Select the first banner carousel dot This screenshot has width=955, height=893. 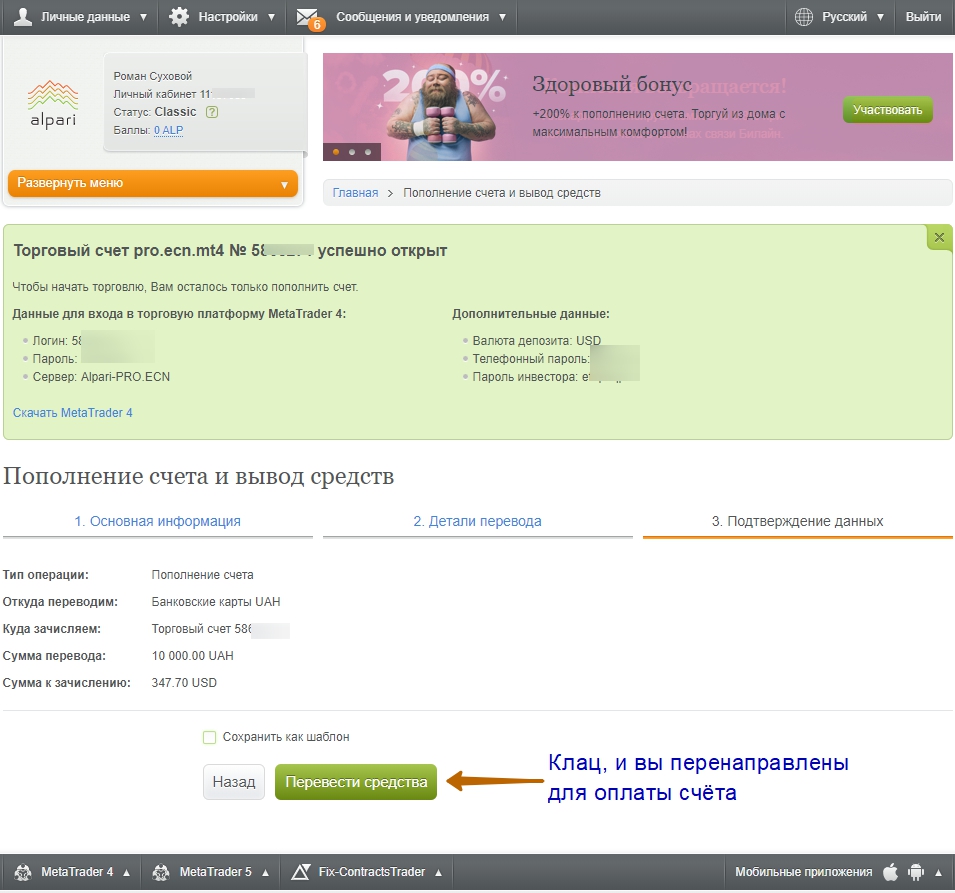[x=336, y=152]
